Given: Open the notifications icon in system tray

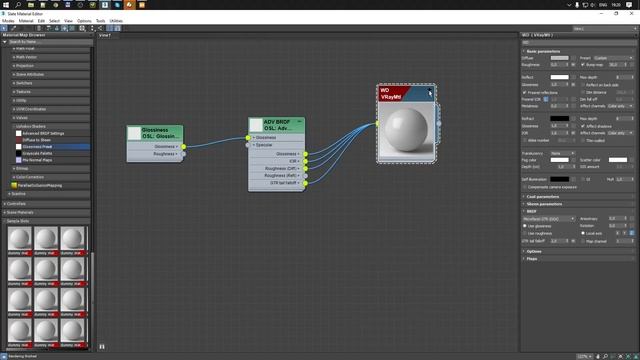Looking at the screenshot, I should (629, 5).
